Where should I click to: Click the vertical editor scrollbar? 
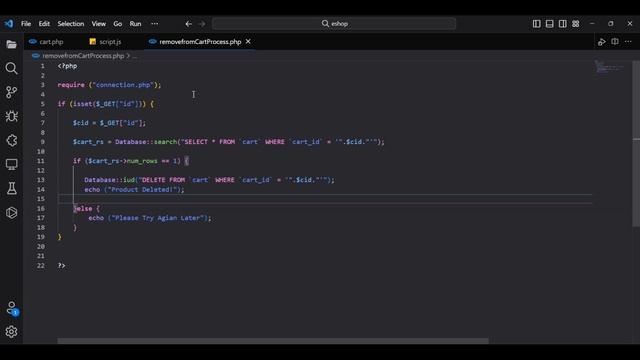coord(636,143)
